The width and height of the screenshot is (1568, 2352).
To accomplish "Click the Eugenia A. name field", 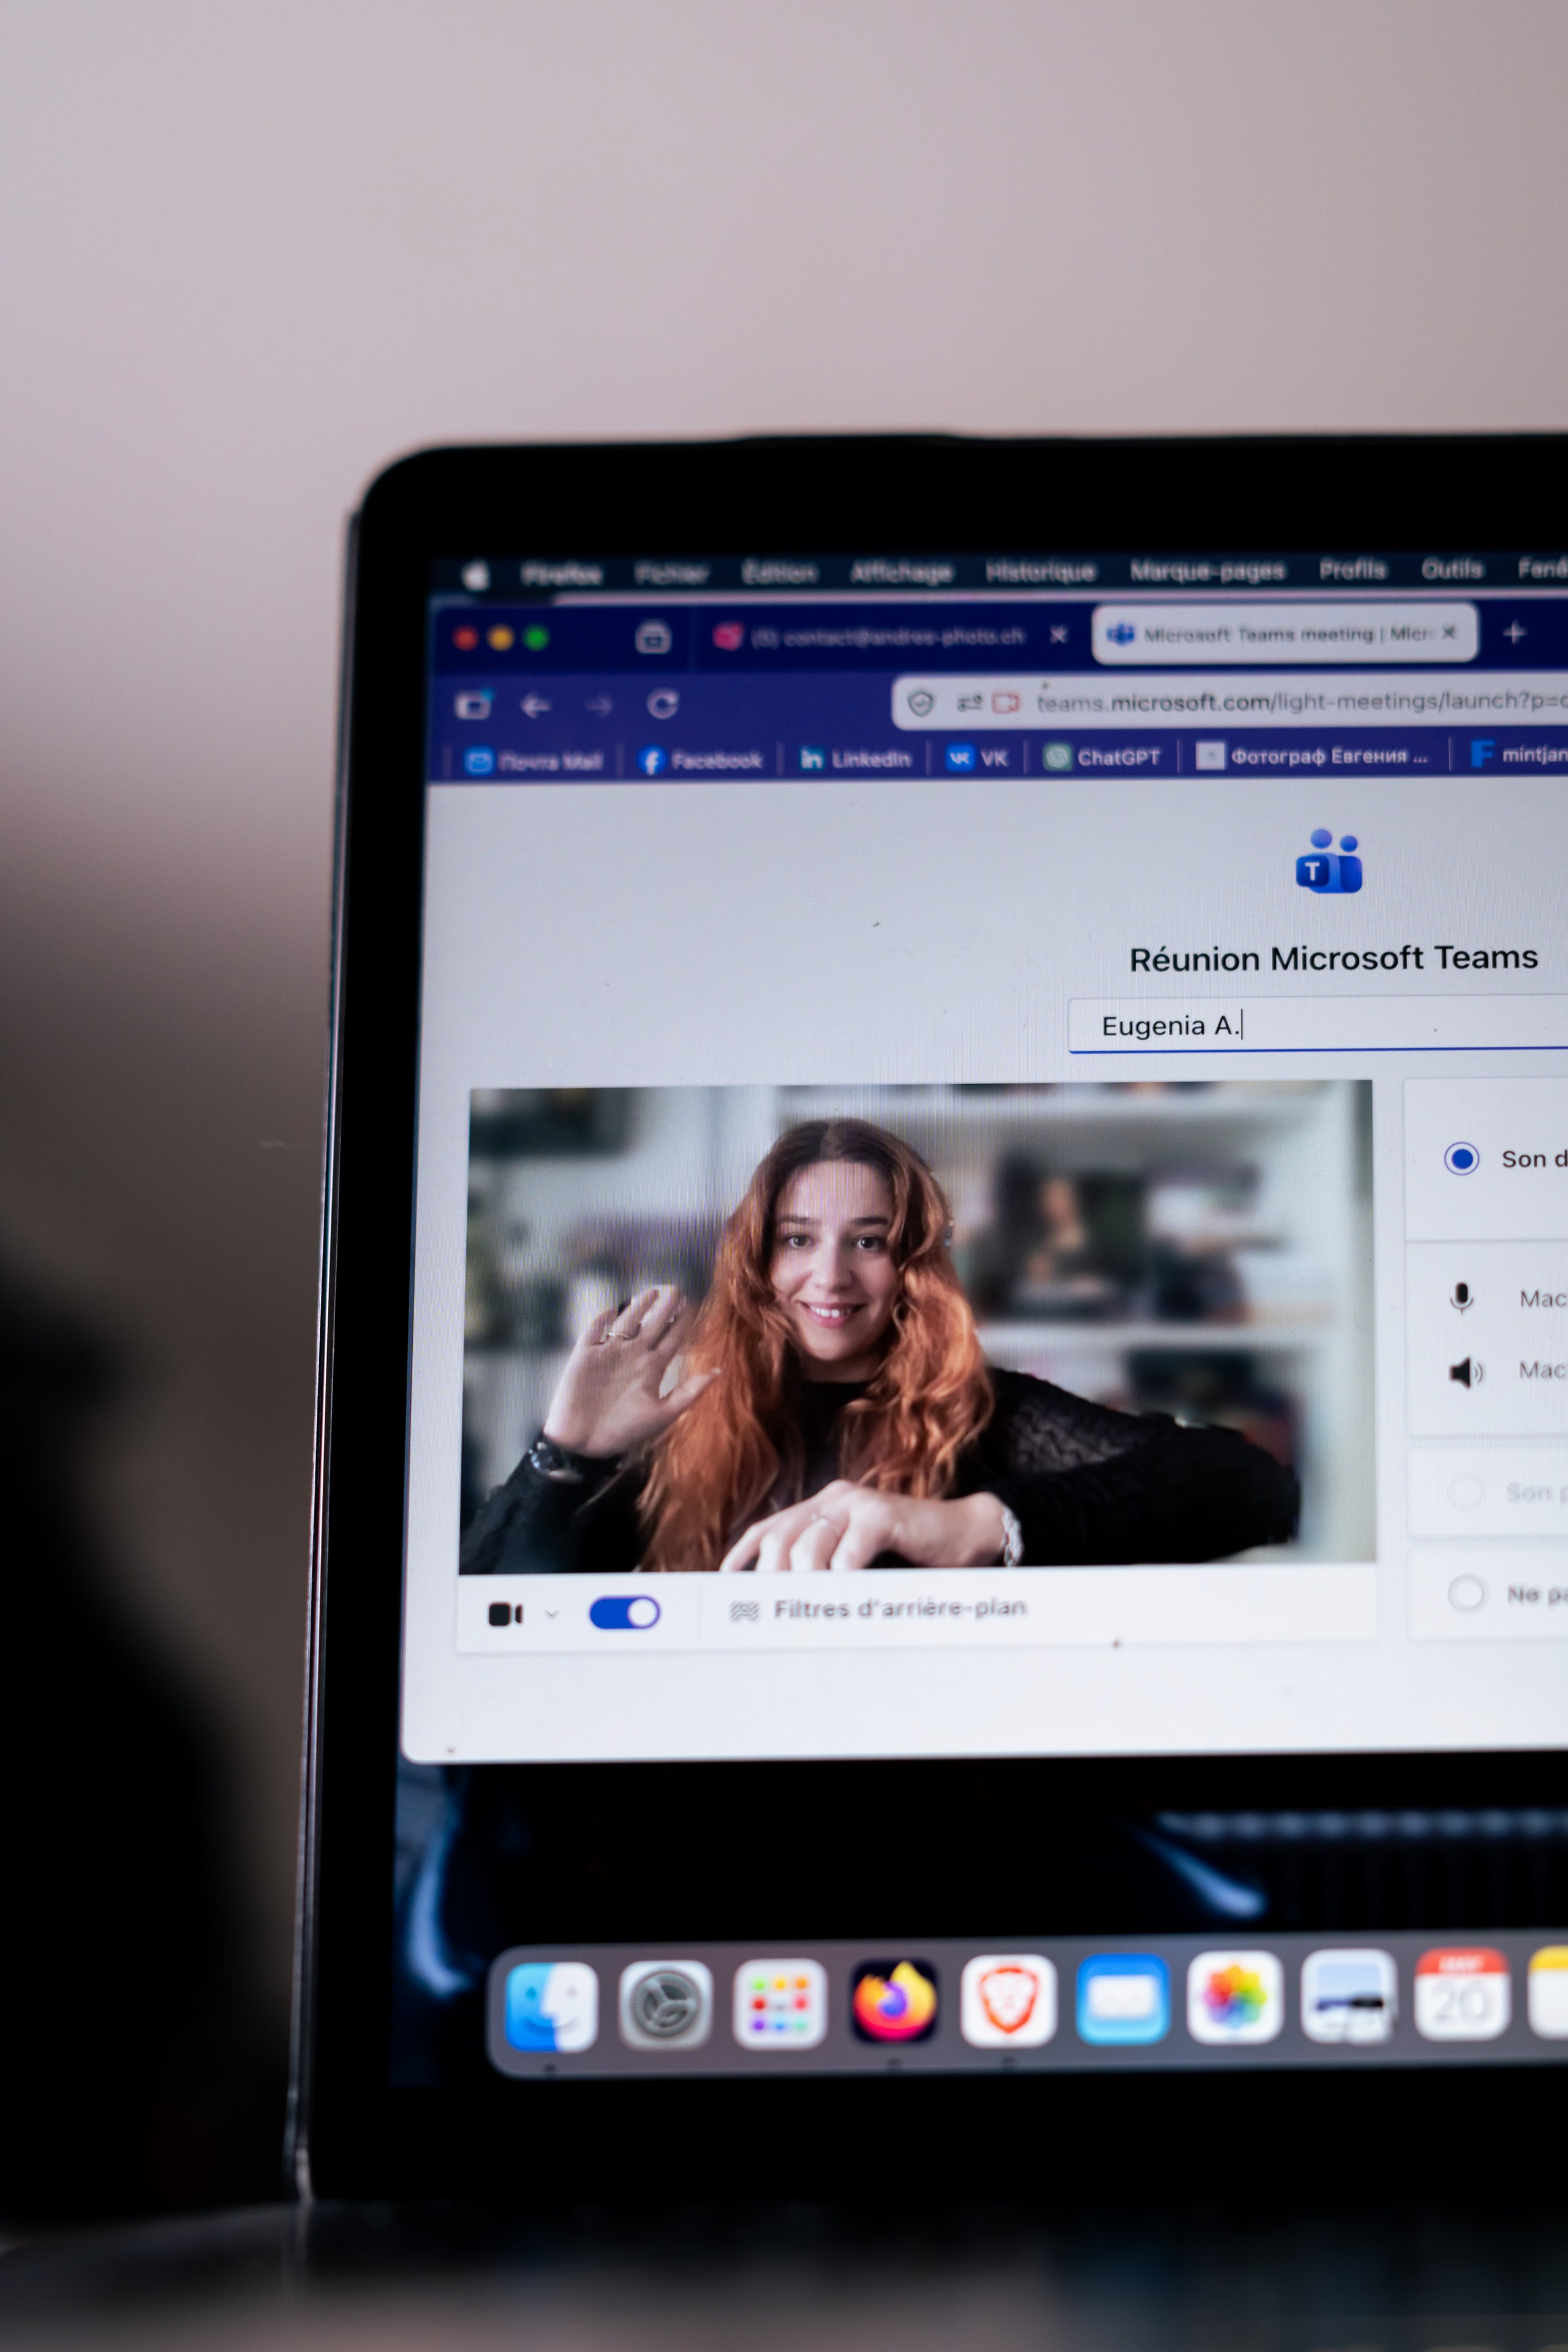I will click(1318, 1025).
